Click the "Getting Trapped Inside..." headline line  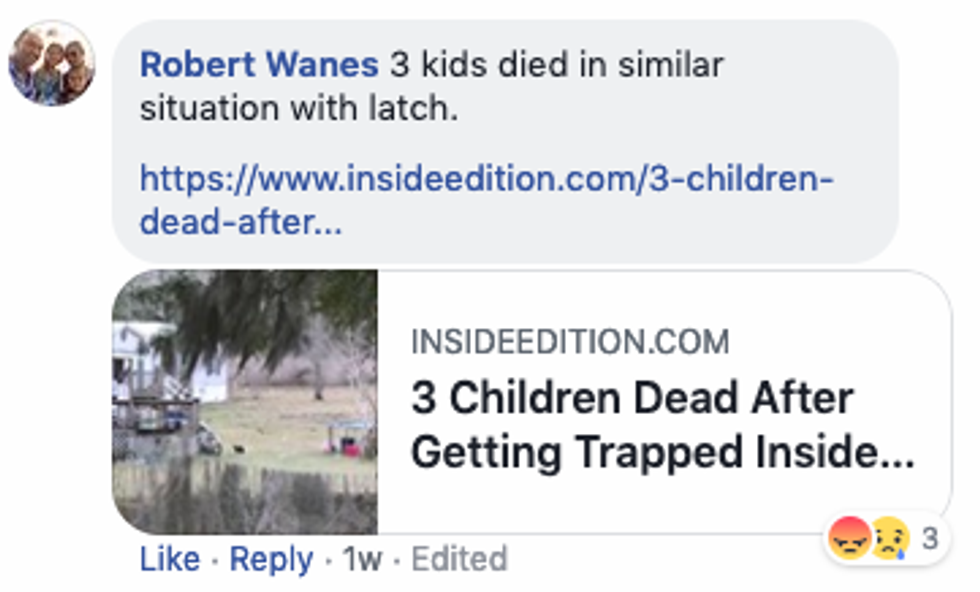[x=662, y=452]
